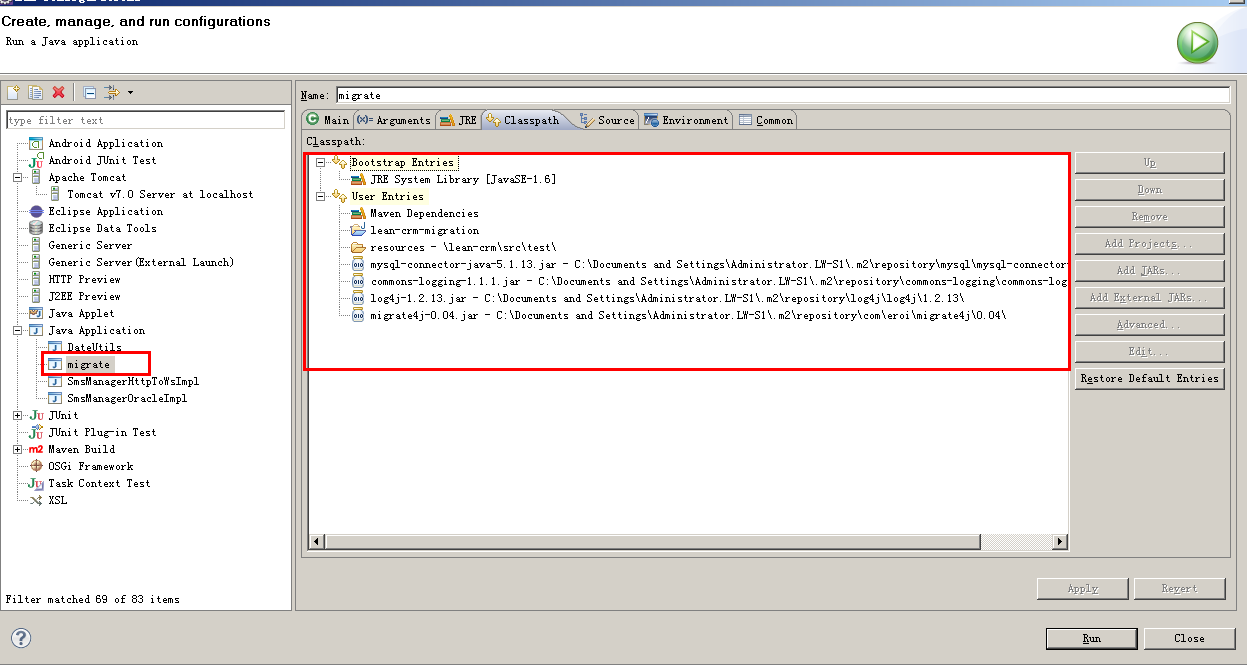Expand the JUnit tree node
Screen dimensions: 1247x665
(18, 416)
